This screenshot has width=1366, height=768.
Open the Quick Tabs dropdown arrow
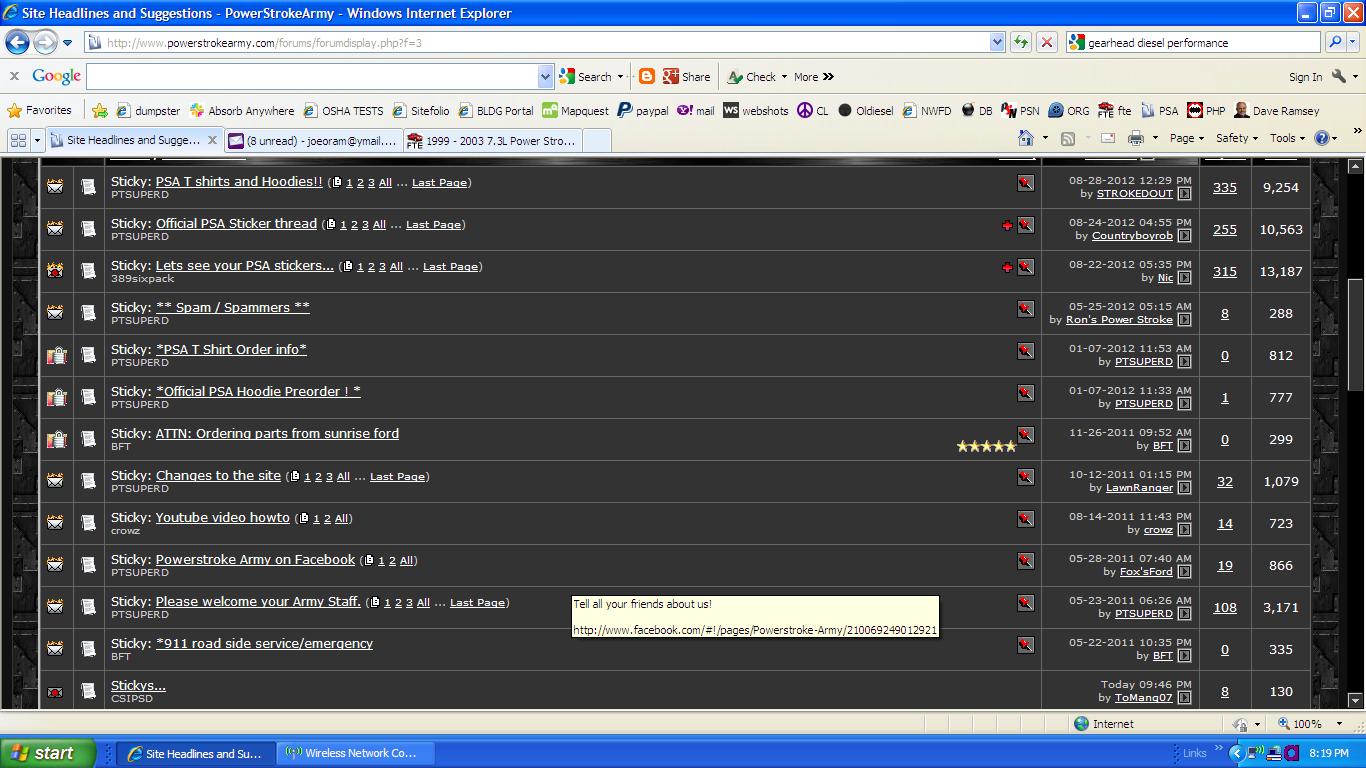click(x=37, y=140)
